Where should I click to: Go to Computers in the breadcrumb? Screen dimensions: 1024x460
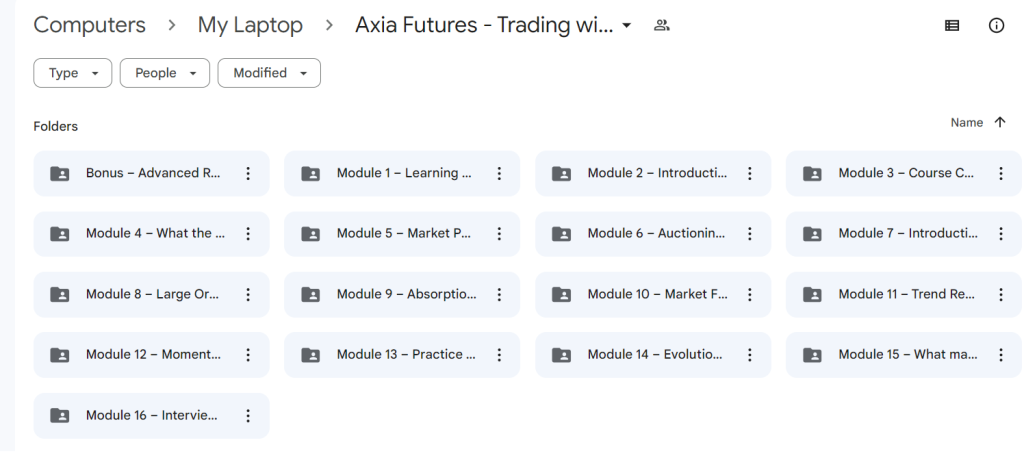[89, 25]
